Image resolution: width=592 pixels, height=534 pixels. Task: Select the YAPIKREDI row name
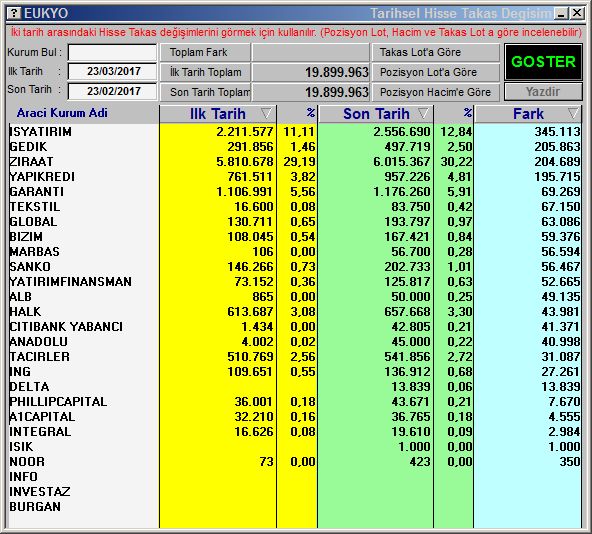coord(42,177)
